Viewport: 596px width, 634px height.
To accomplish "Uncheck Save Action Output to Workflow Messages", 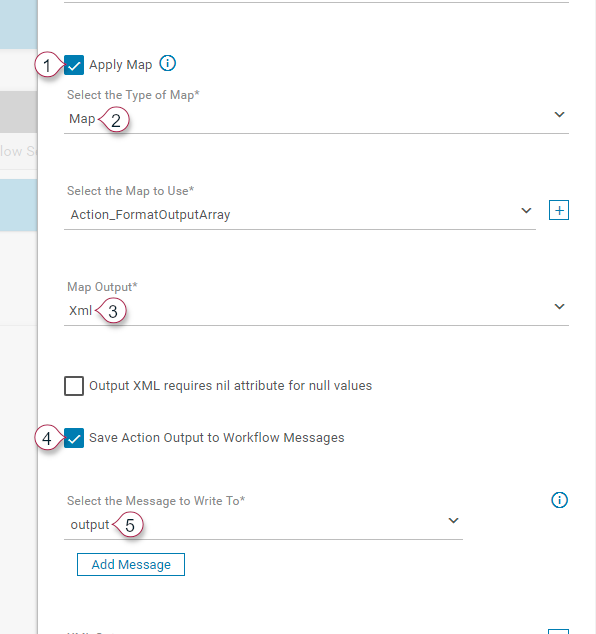I will [74, 438].
